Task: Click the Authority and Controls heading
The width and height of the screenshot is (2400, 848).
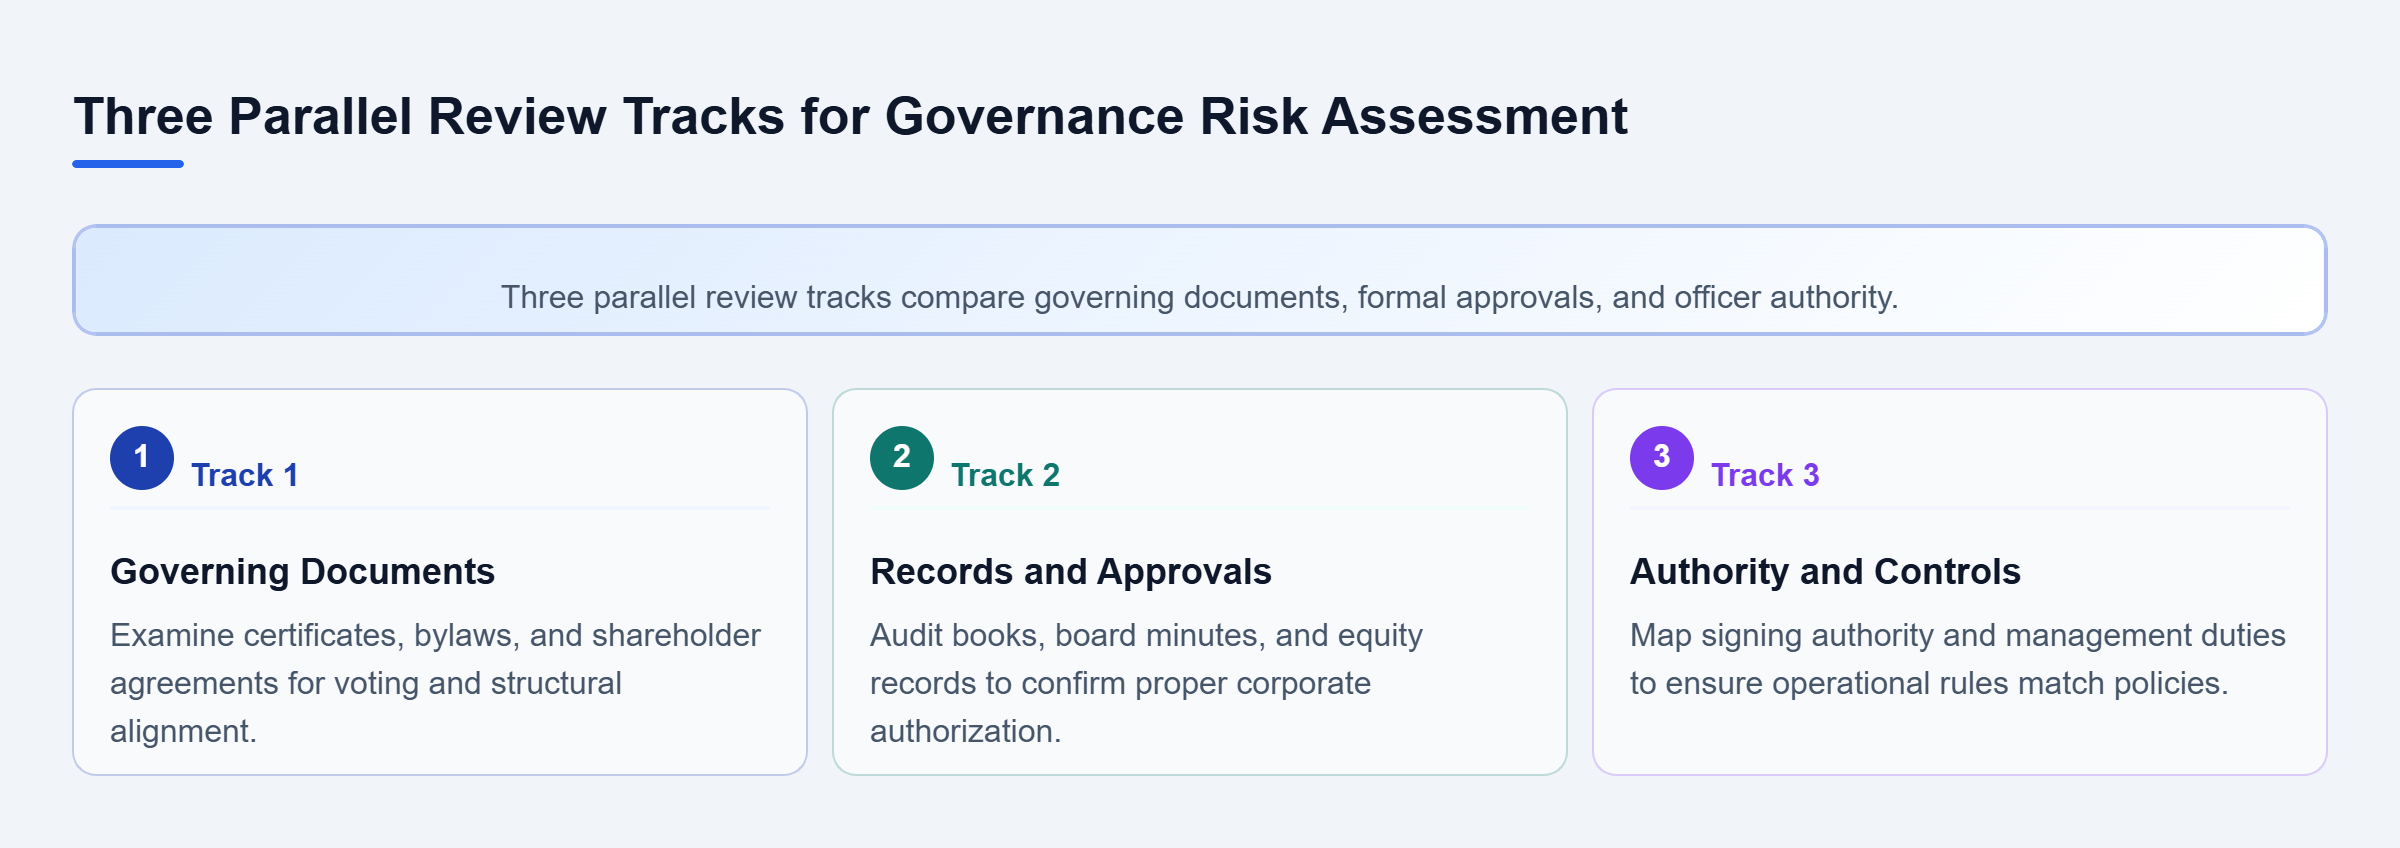Action: (1825, 572)
